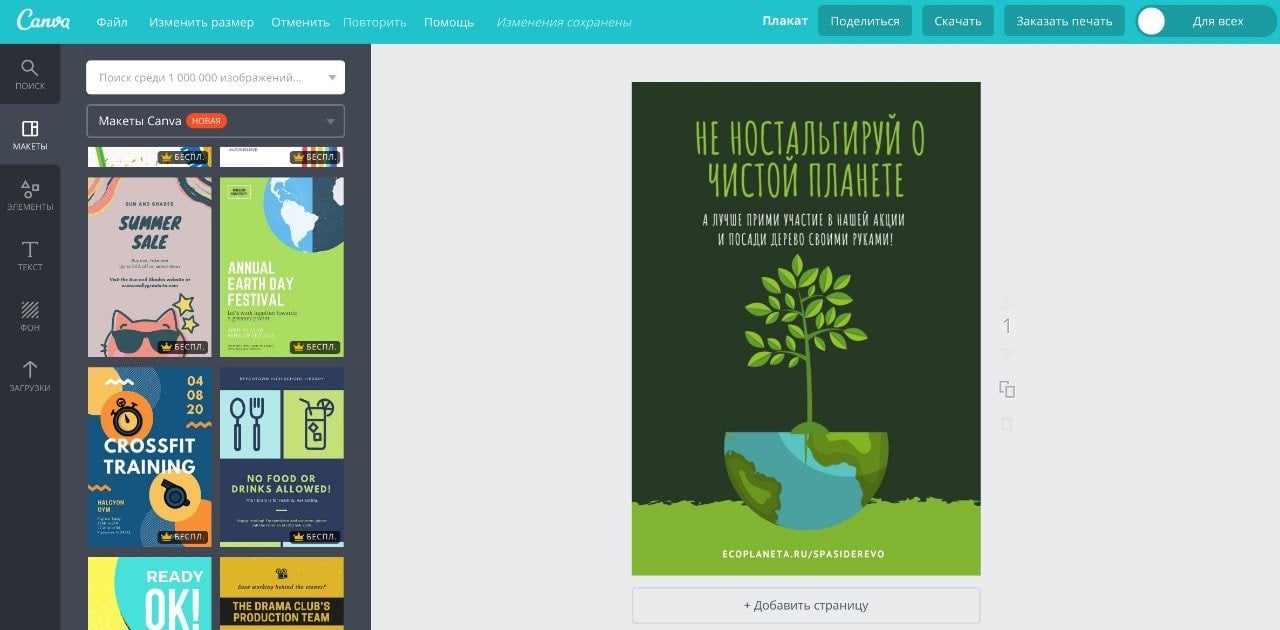Image resolution: width=1280 pixels, height=630 pixels.
Task: Select the Annual Earth Day Festival template
Action: [282, 267]
